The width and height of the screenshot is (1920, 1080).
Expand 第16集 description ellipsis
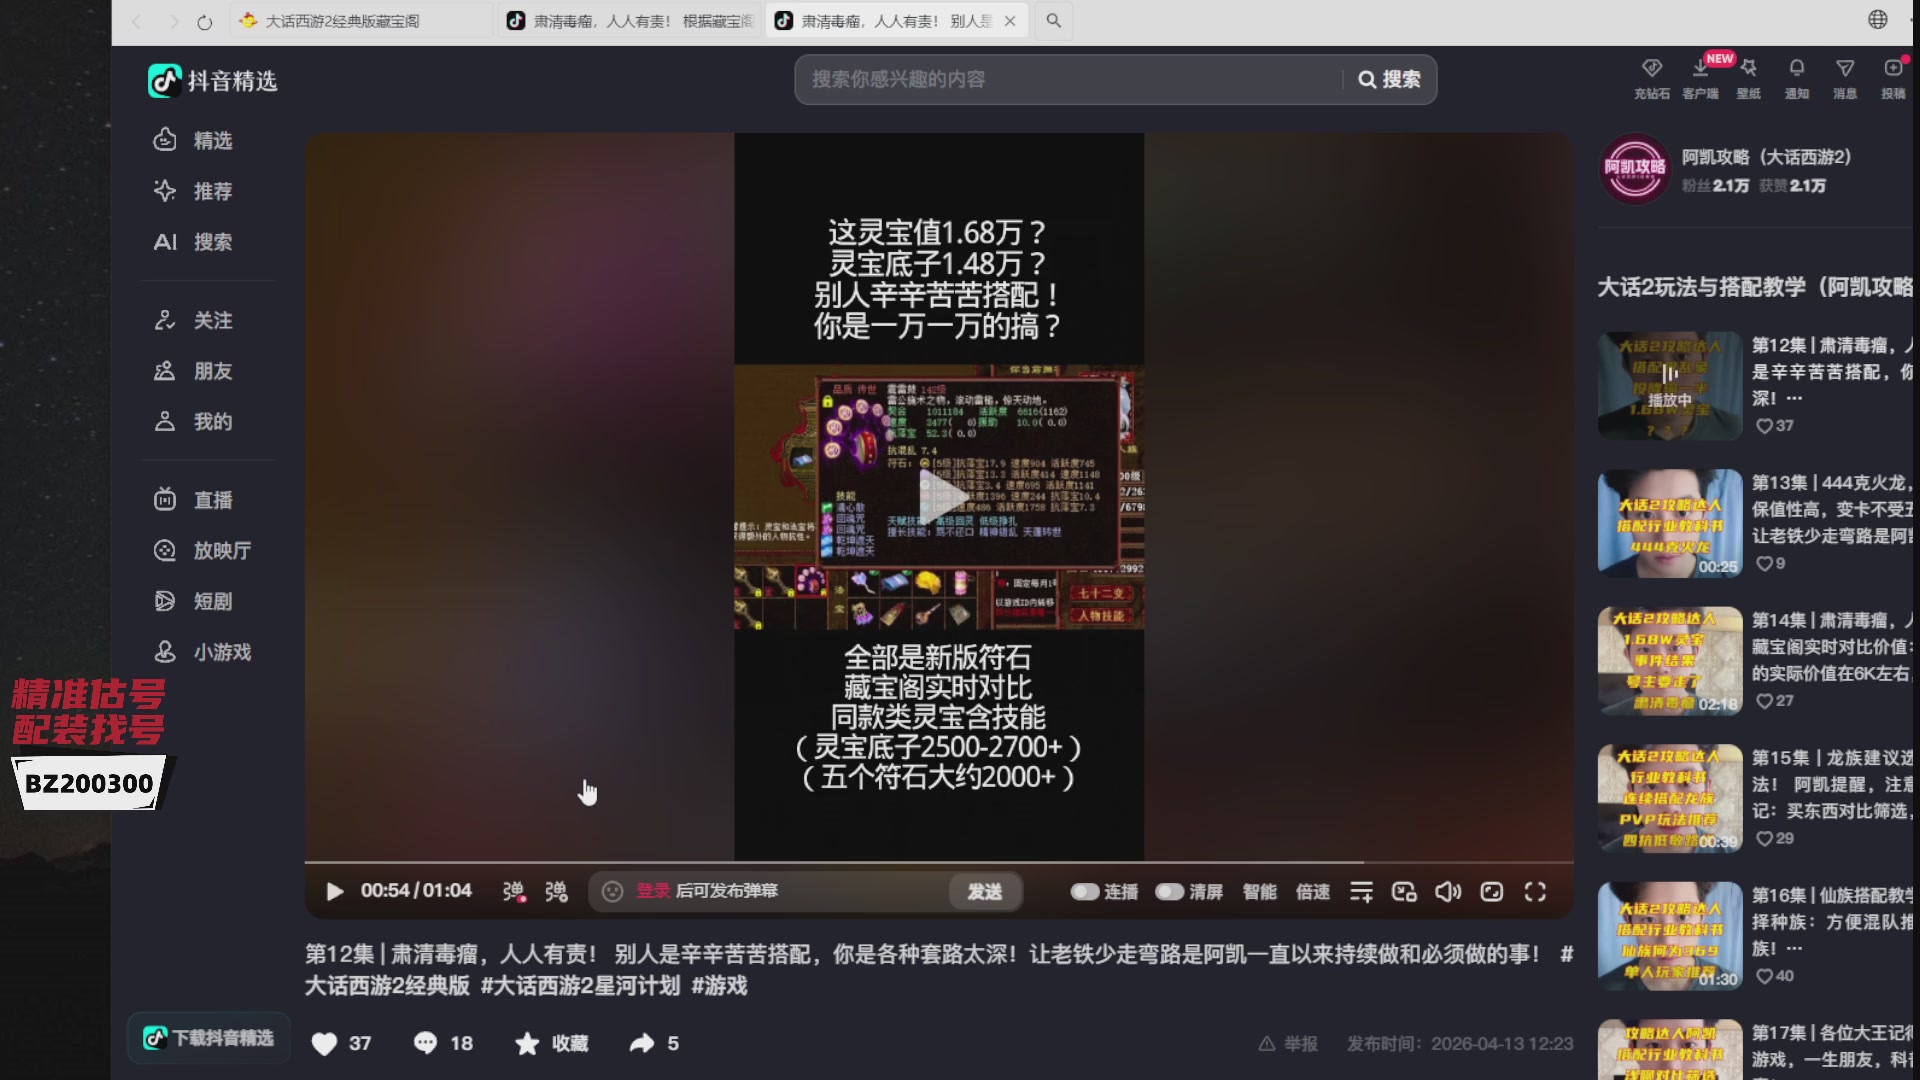[x=1794, y=948]
